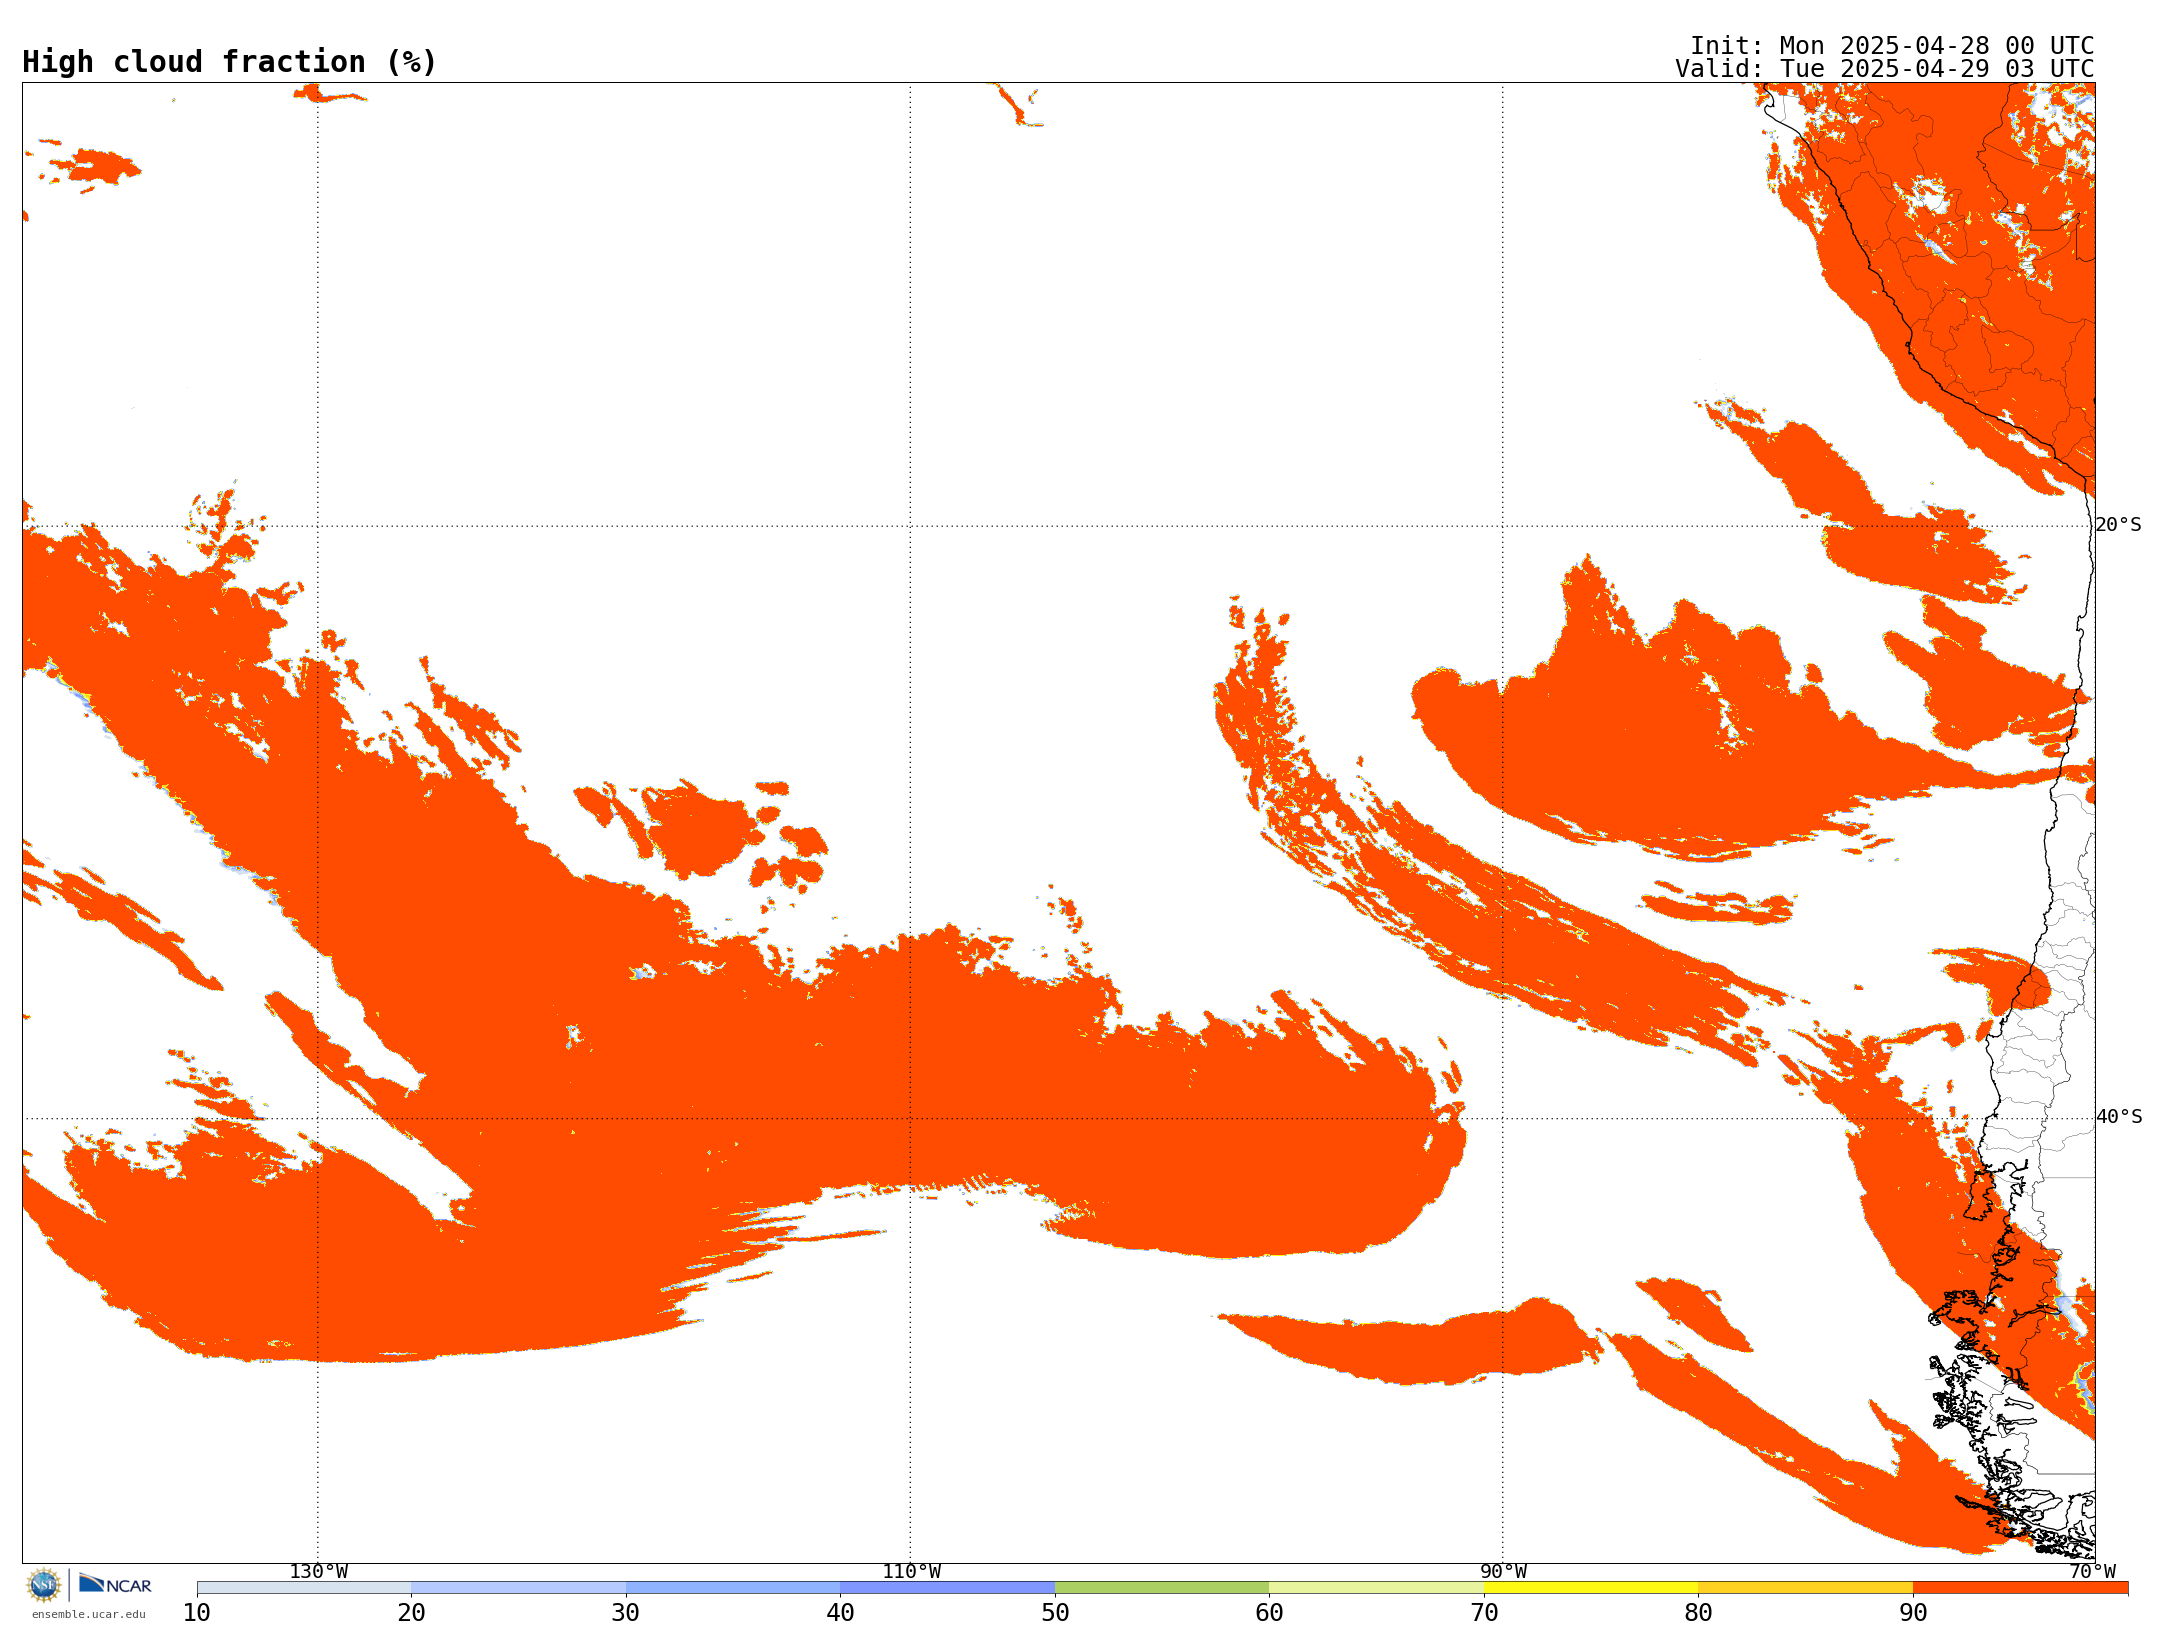The height and width of the screenshot is (1626, 2160).
Task: Click the 70°W longitude label
Action: pyautogui.click(x=2092, y=1572)
